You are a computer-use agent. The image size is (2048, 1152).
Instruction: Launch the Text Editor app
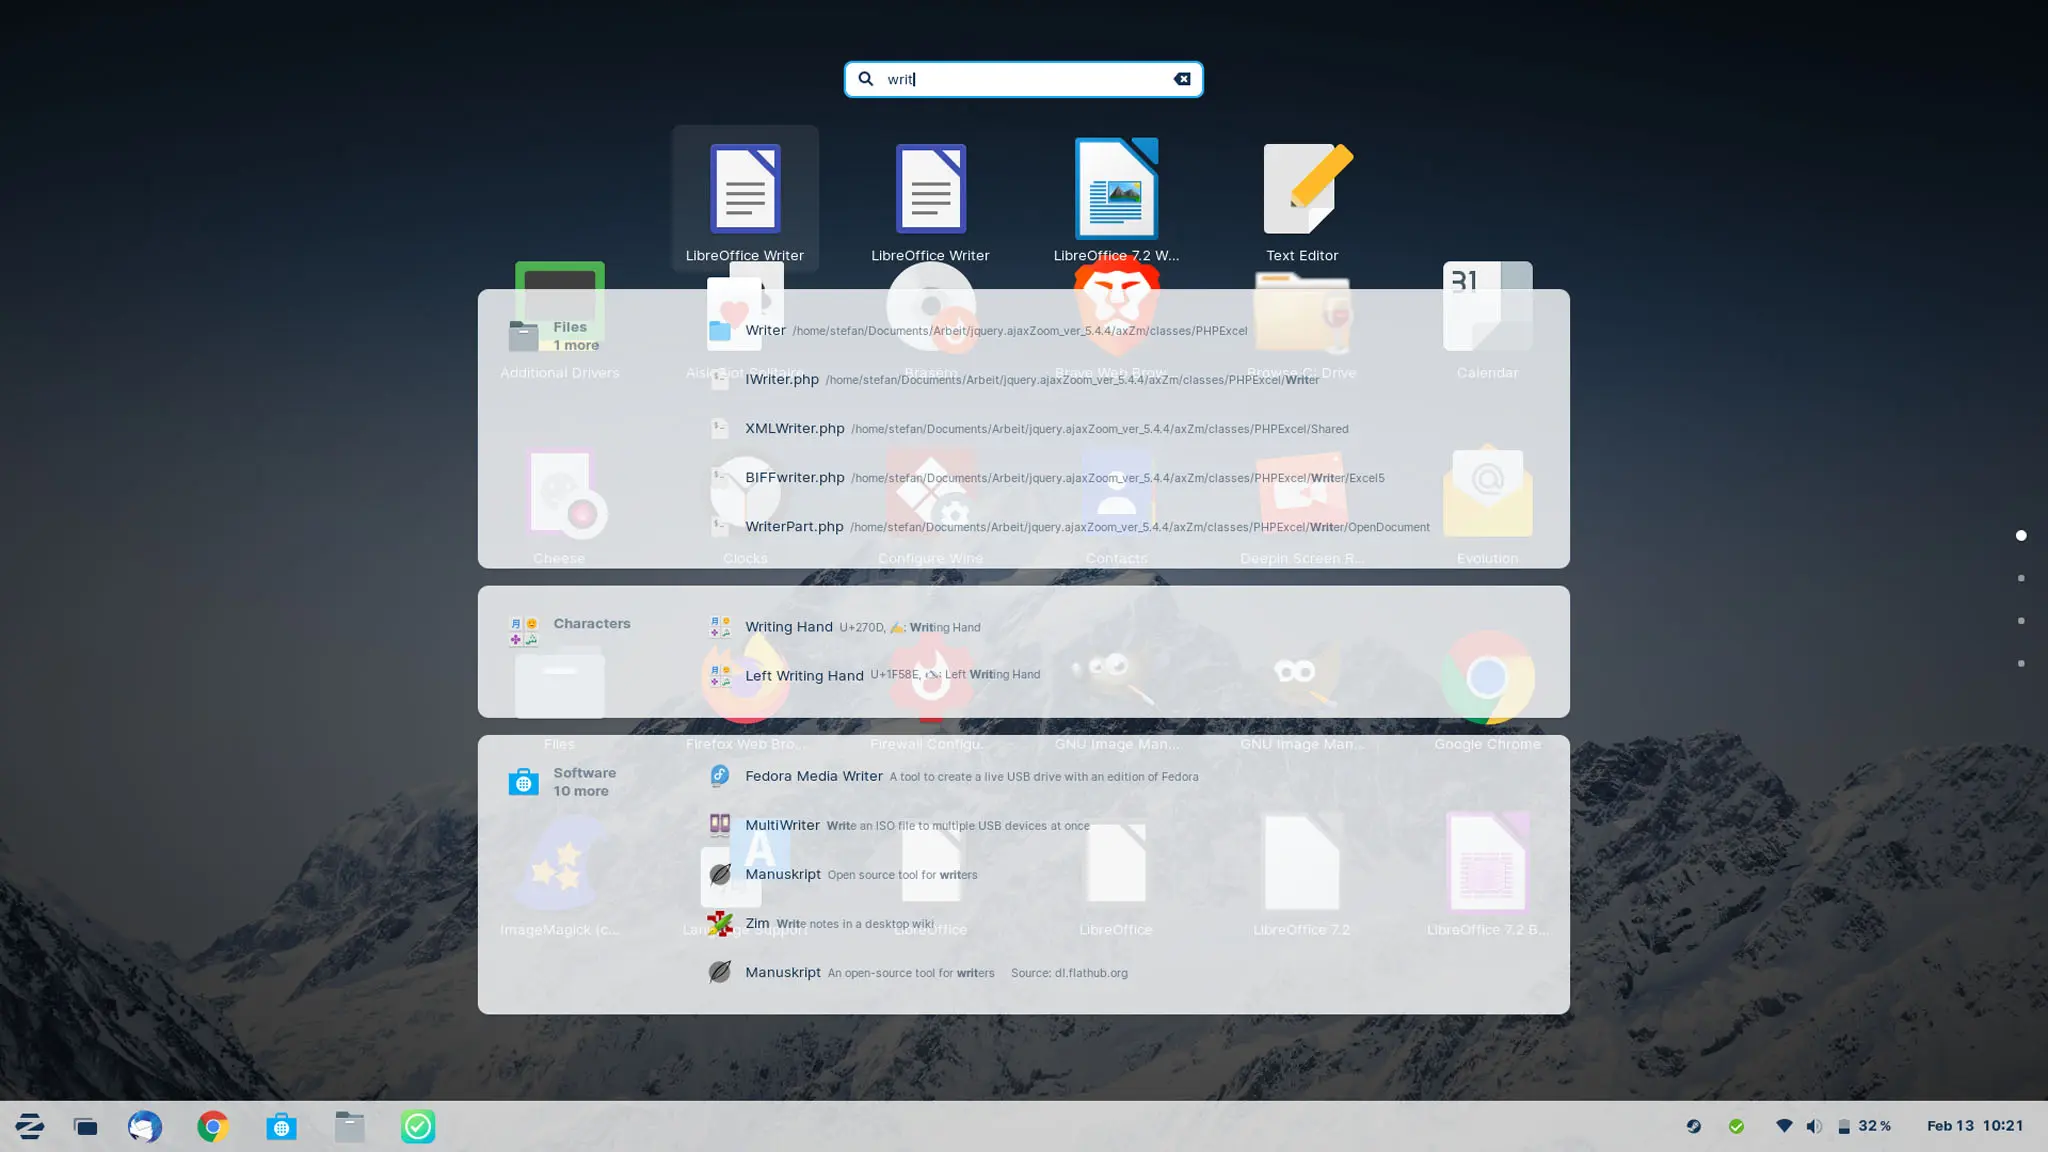pyautogui.click(x=1302, y=199)
